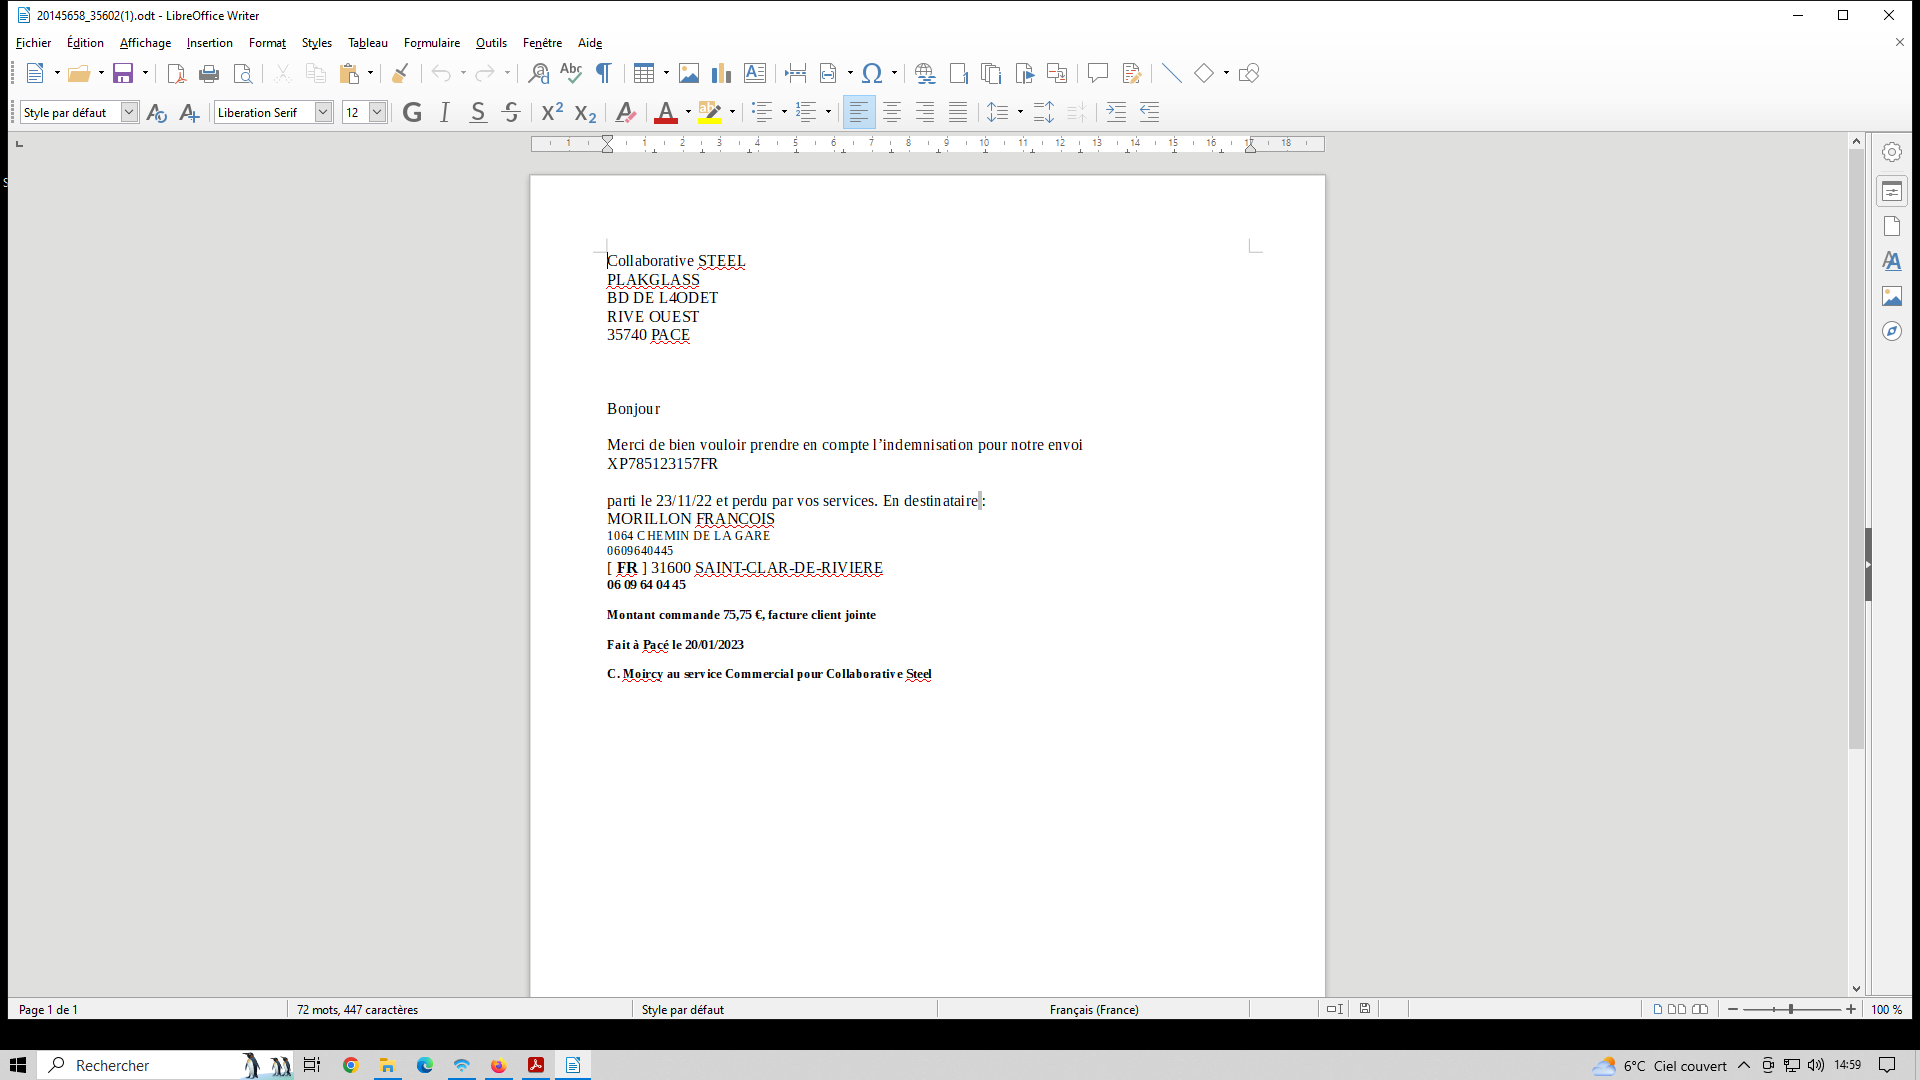Open the sidebar Gallery panel
The width and height of the screenshot is (1920, 1080).
[x=1891, y=296]
